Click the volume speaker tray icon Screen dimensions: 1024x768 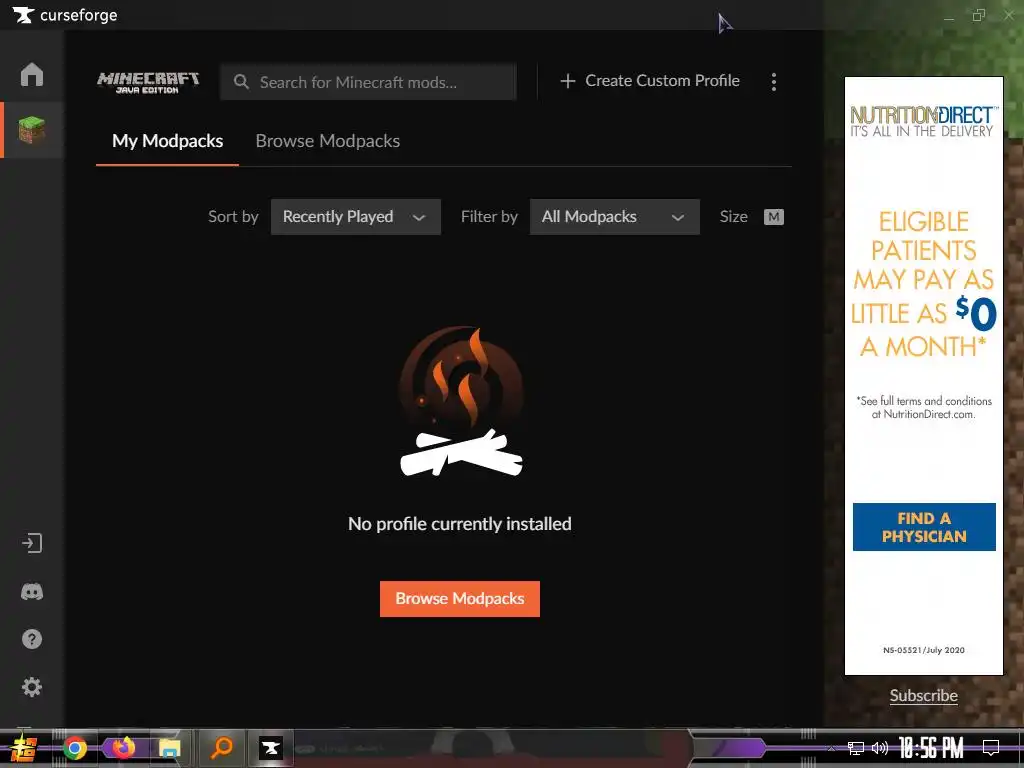click(x=880, y=748)
